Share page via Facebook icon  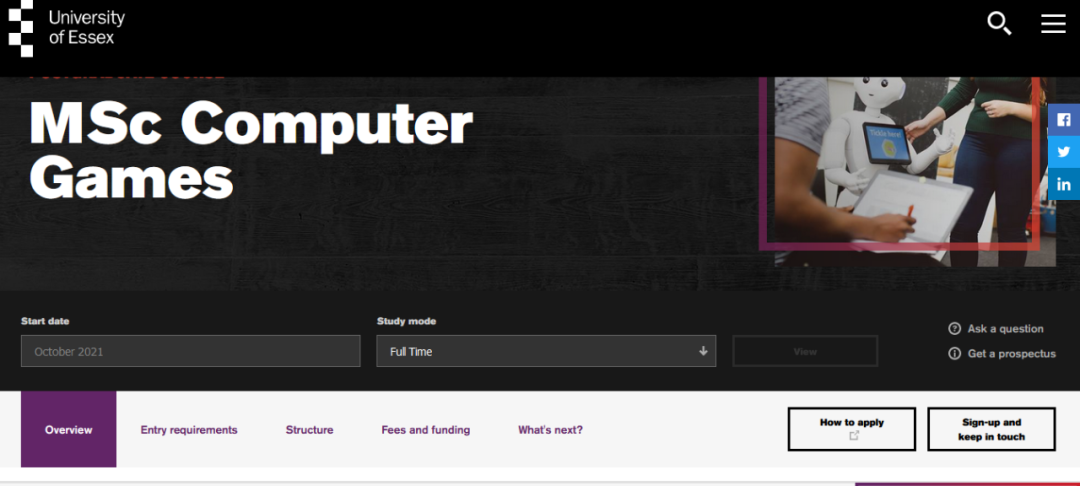point(1064,119)
